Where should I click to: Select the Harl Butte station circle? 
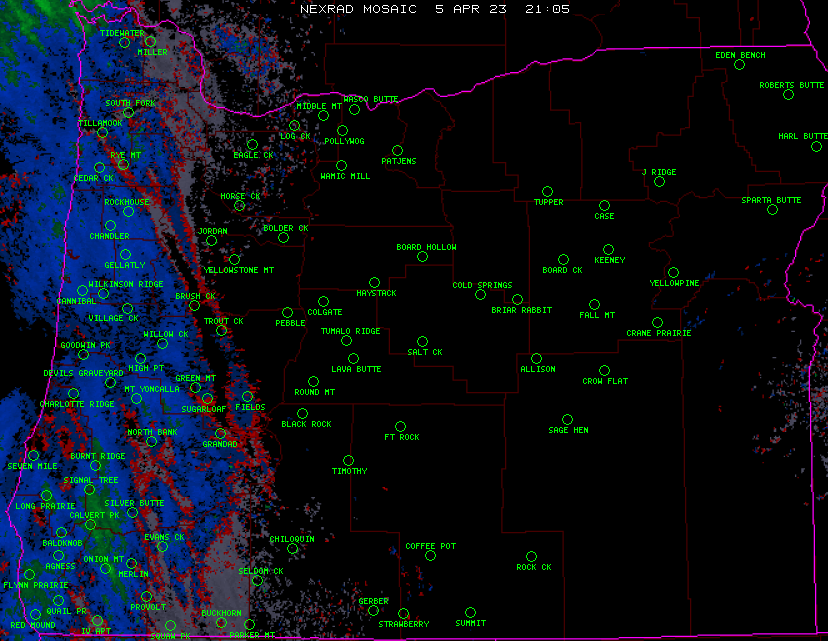click(x=816, y=146)
